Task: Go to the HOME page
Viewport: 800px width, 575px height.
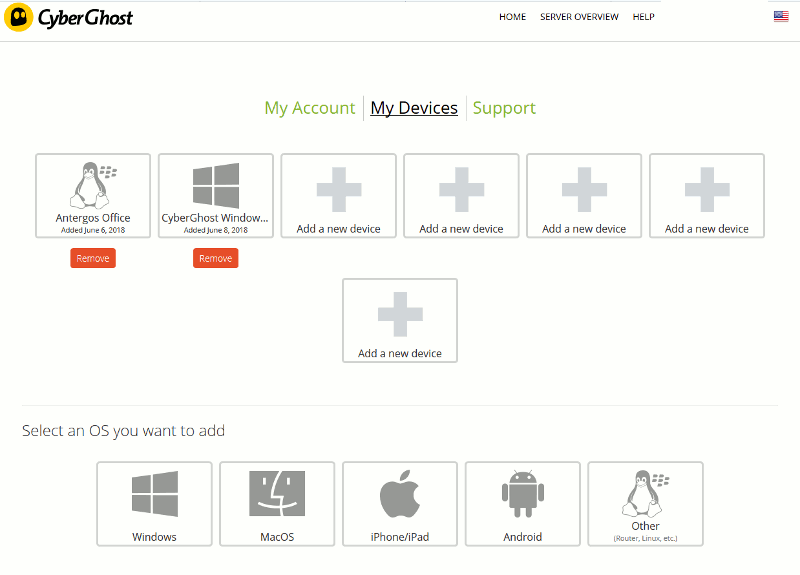Action: 512,17
